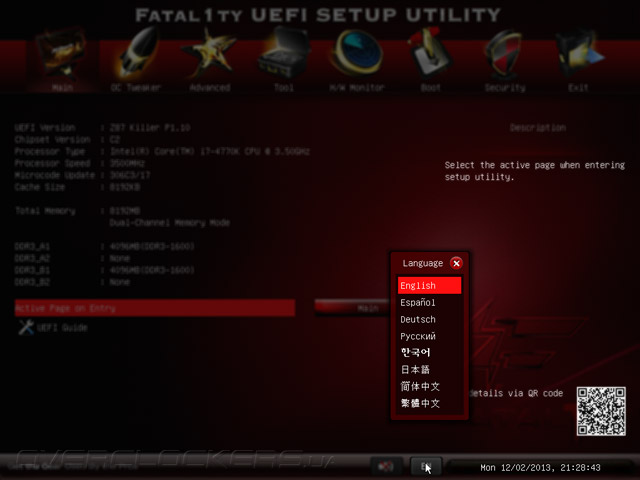This screenshot has width=640, height=480.
Task: Open the Active Page on Entry 'Main' dropdown
Action: coord(352,308)
